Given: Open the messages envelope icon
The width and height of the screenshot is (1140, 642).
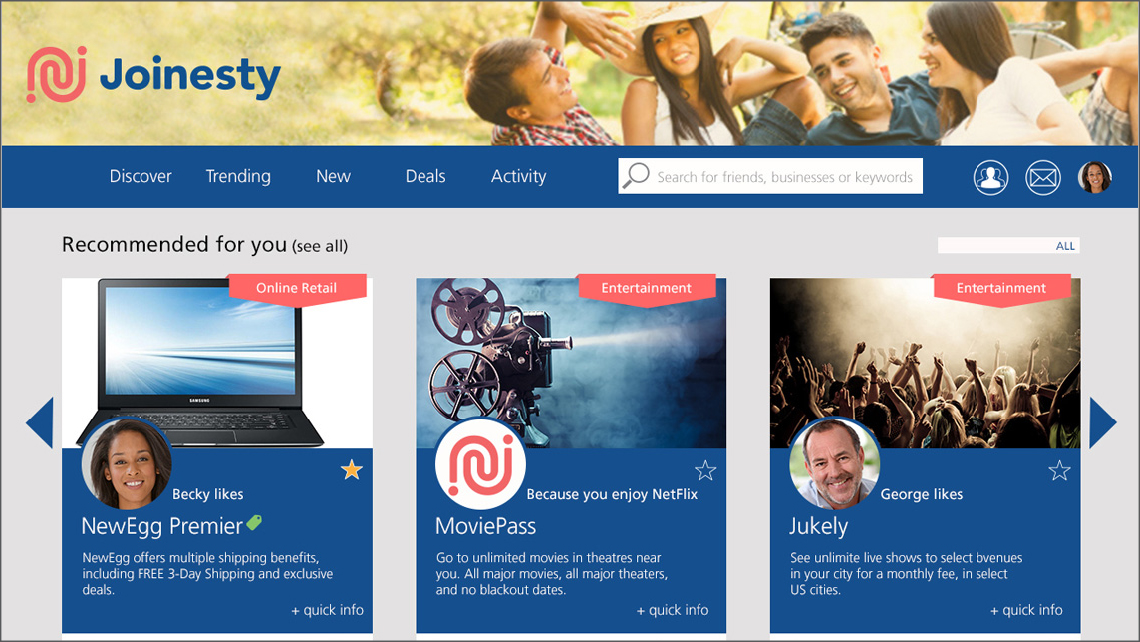Looking at the screenshot, I should click(x=1043, y=177).
